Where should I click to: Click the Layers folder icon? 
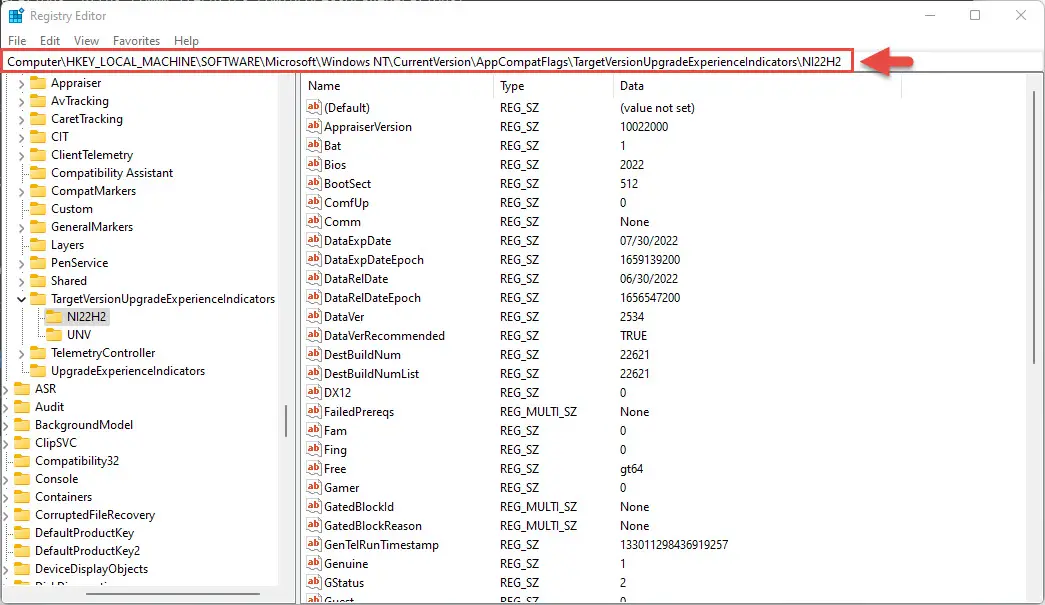pos(39,245)
